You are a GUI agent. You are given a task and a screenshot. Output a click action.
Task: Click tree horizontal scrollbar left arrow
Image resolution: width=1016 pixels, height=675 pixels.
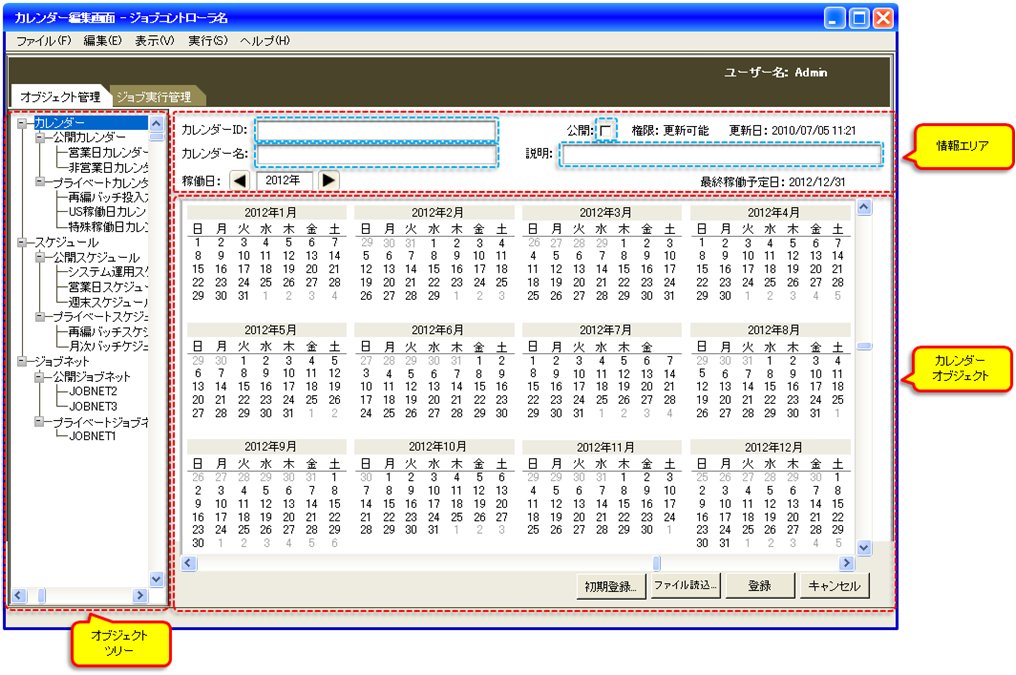tap(18, 595)
